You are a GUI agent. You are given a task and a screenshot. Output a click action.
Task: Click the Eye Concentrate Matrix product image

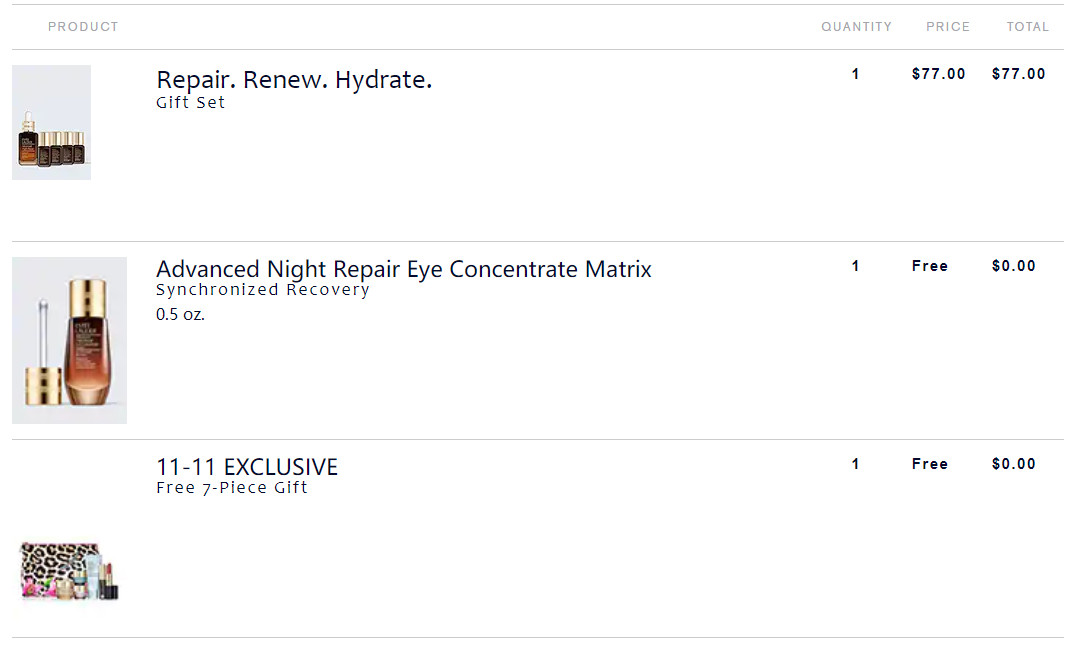[69, 340]
